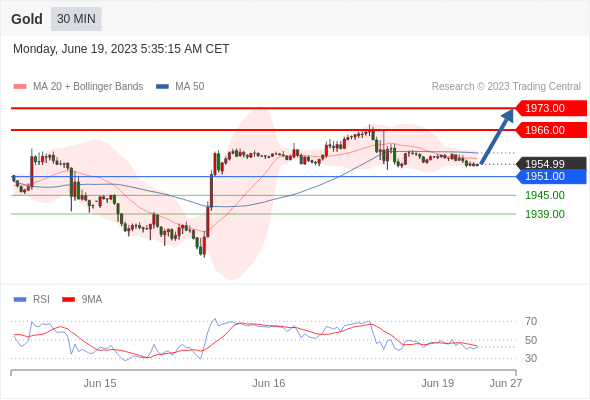Click the 9MA red legend swatch
Screen dimensions: 590x400
pos(68,300)
